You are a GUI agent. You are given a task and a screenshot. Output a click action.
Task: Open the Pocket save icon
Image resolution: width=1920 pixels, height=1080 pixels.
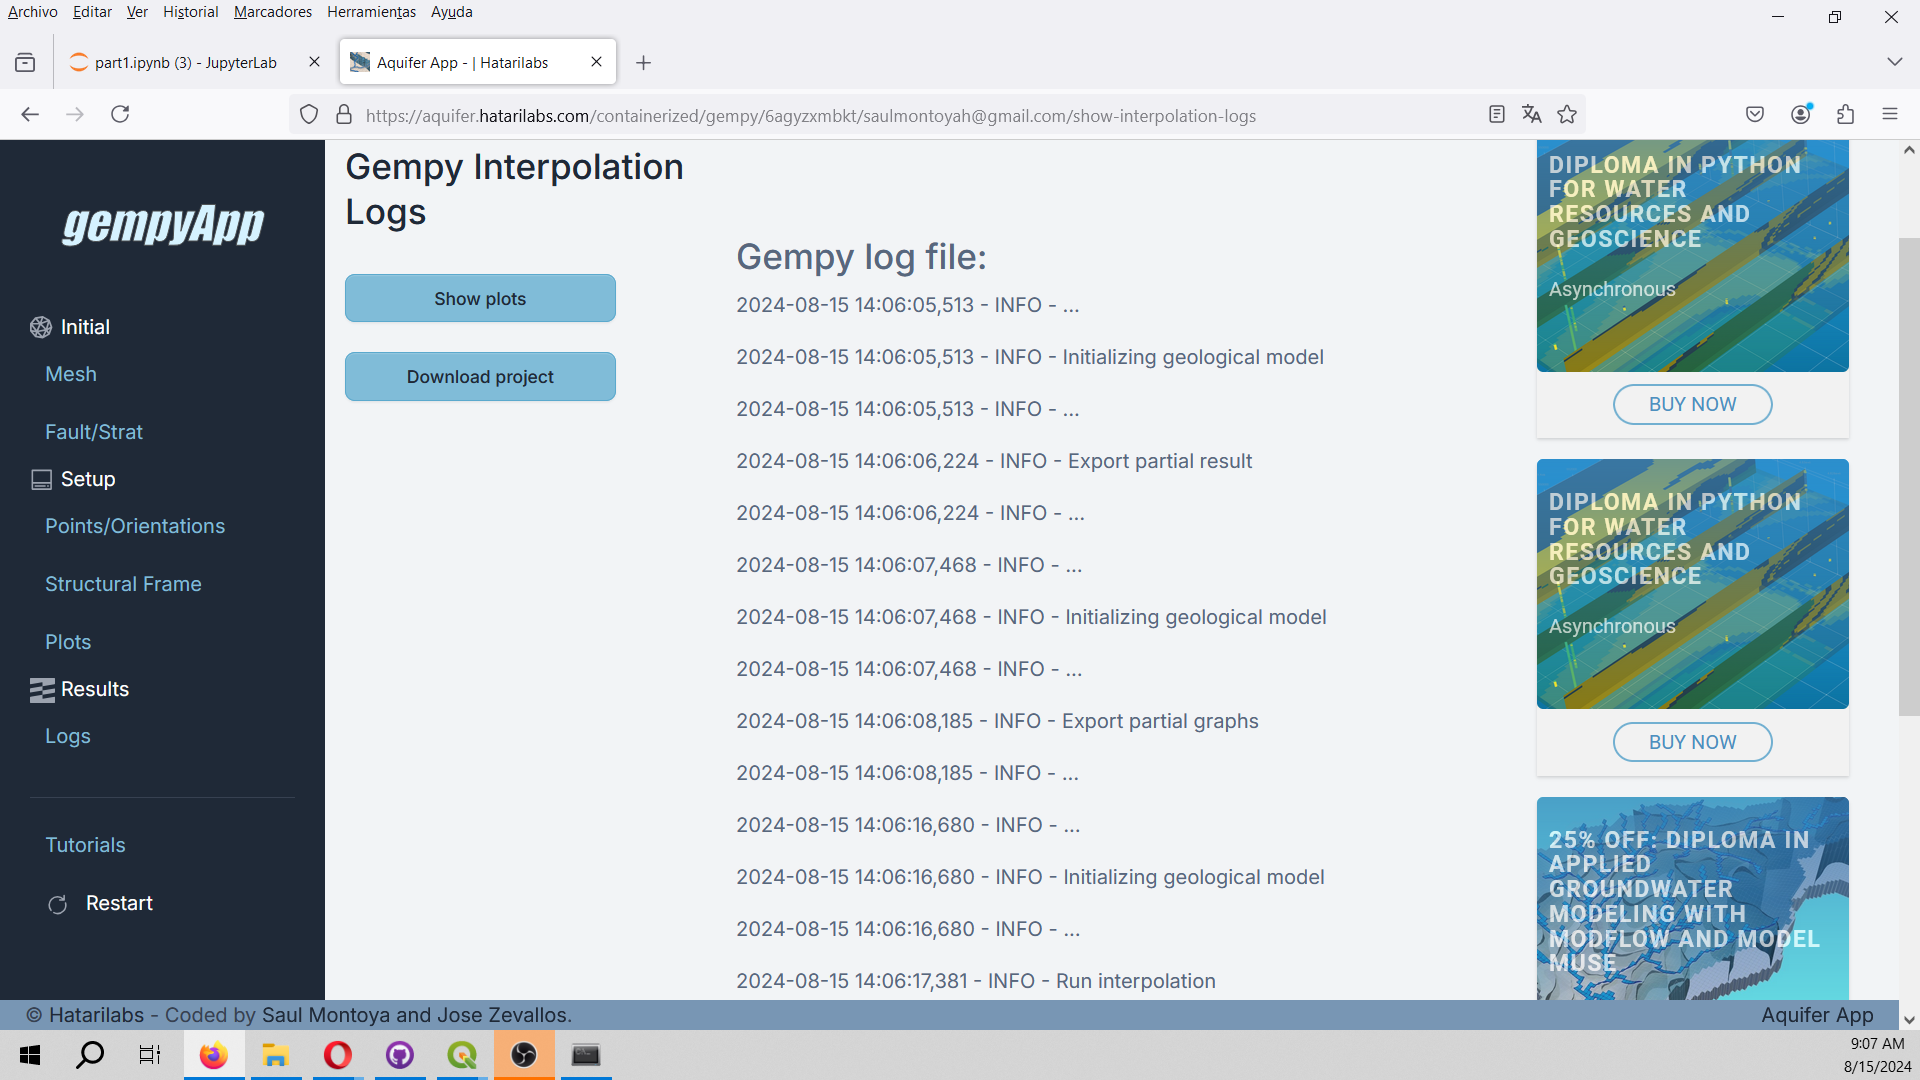coord(1755,114)
